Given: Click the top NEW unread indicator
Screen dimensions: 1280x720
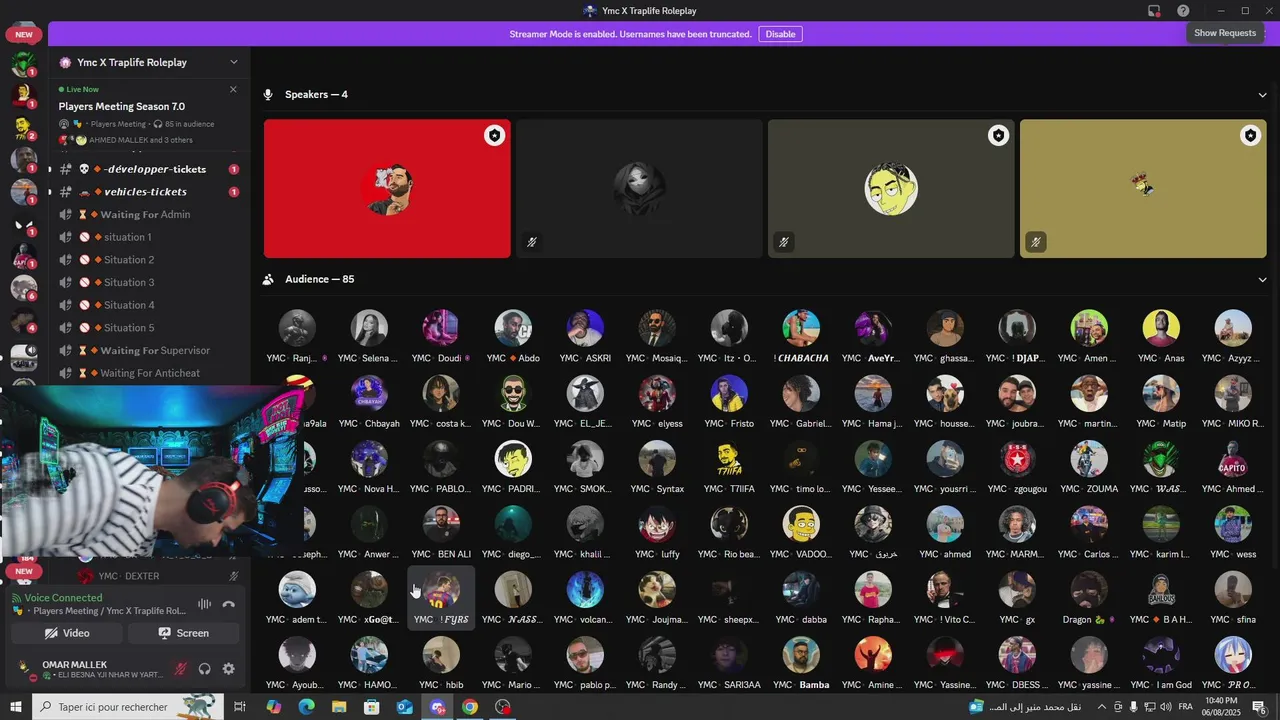Looking at the screenshot, I should [x=24, y=34].
